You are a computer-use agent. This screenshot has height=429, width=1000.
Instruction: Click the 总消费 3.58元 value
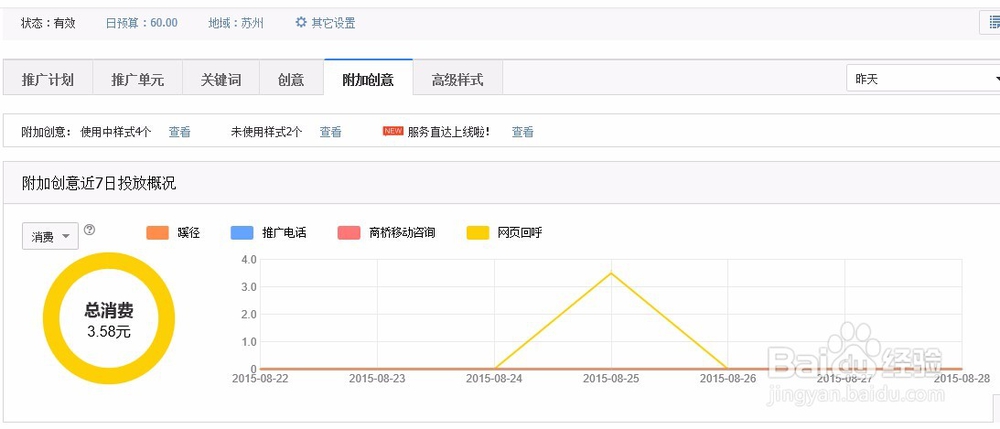tap(109, 331)
